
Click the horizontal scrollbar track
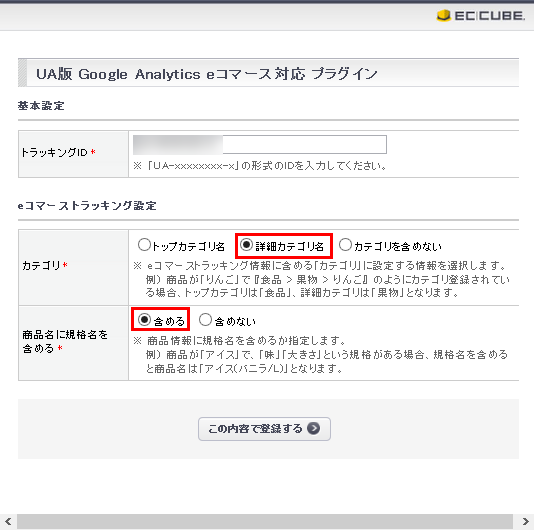(x=265, y=521)
